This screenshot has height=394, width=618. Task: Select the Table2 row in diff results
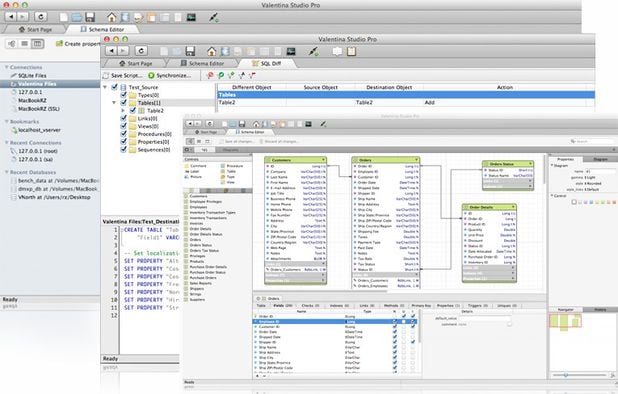point(406,102)
